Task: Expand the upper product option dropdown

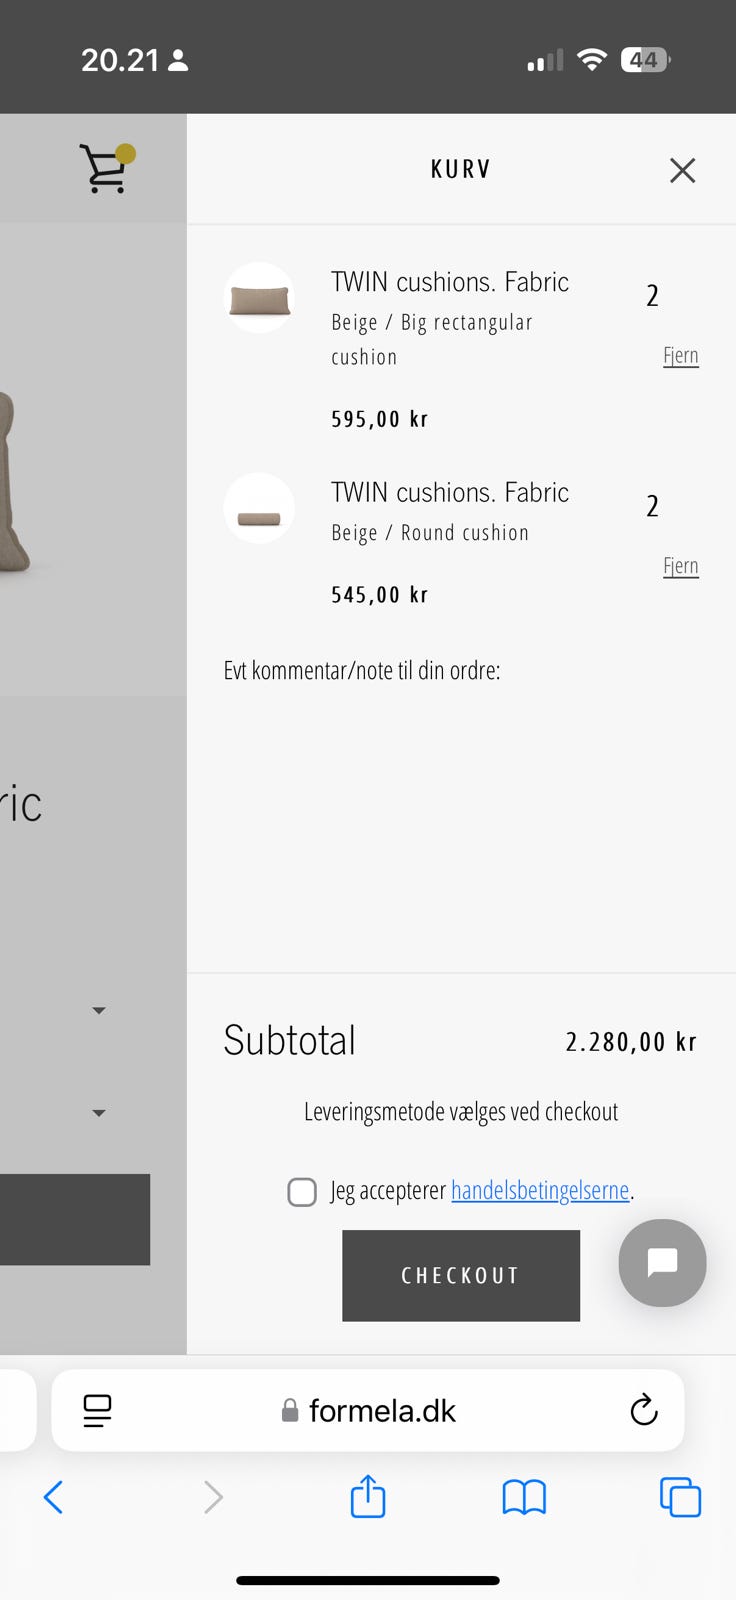Action: coord(99,1010)
